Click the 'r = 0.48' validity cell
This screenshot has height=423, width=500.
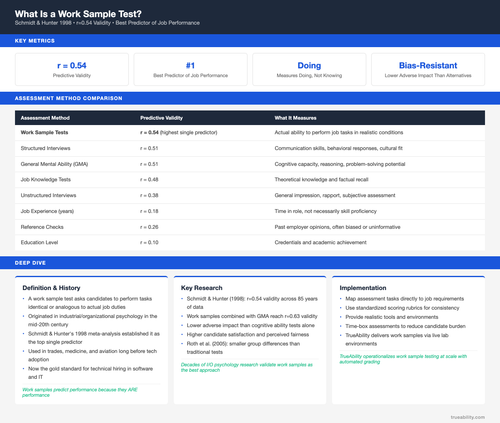point(149,180)
